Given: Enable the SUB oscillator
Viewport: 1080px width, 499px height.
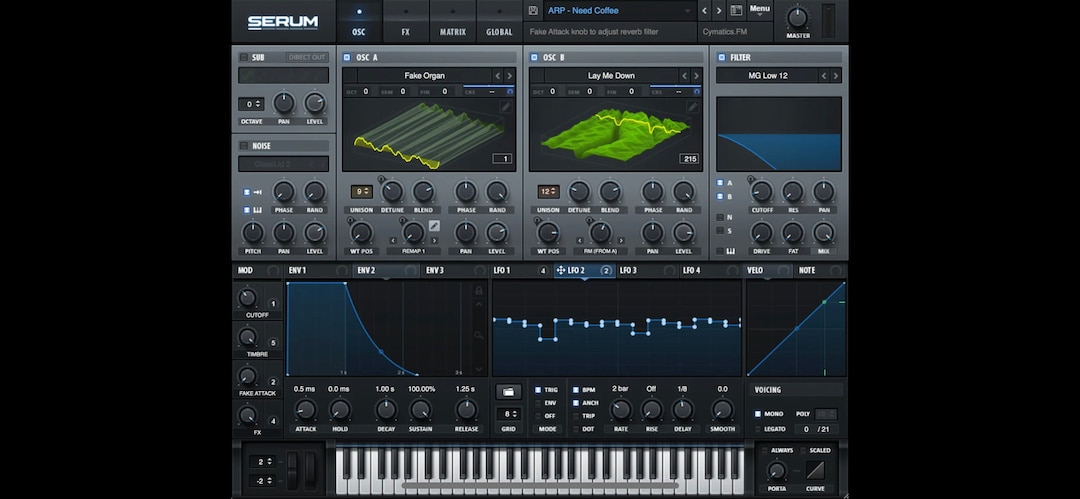Looking at the screenshot, I should pos(244,57).
